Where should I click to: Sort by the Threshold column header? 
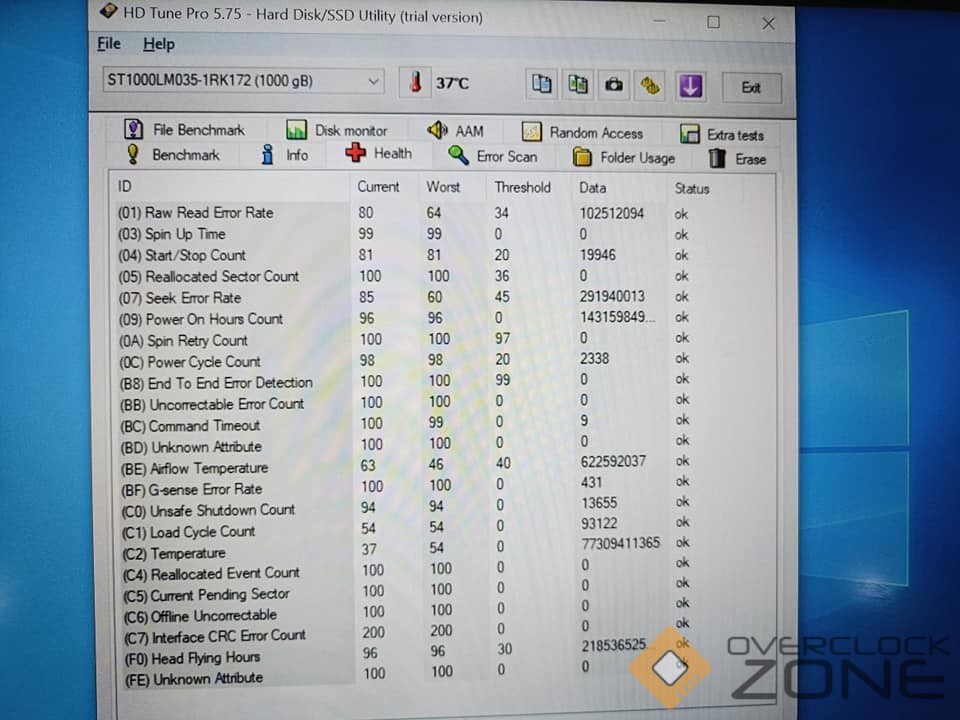point(522,187)
